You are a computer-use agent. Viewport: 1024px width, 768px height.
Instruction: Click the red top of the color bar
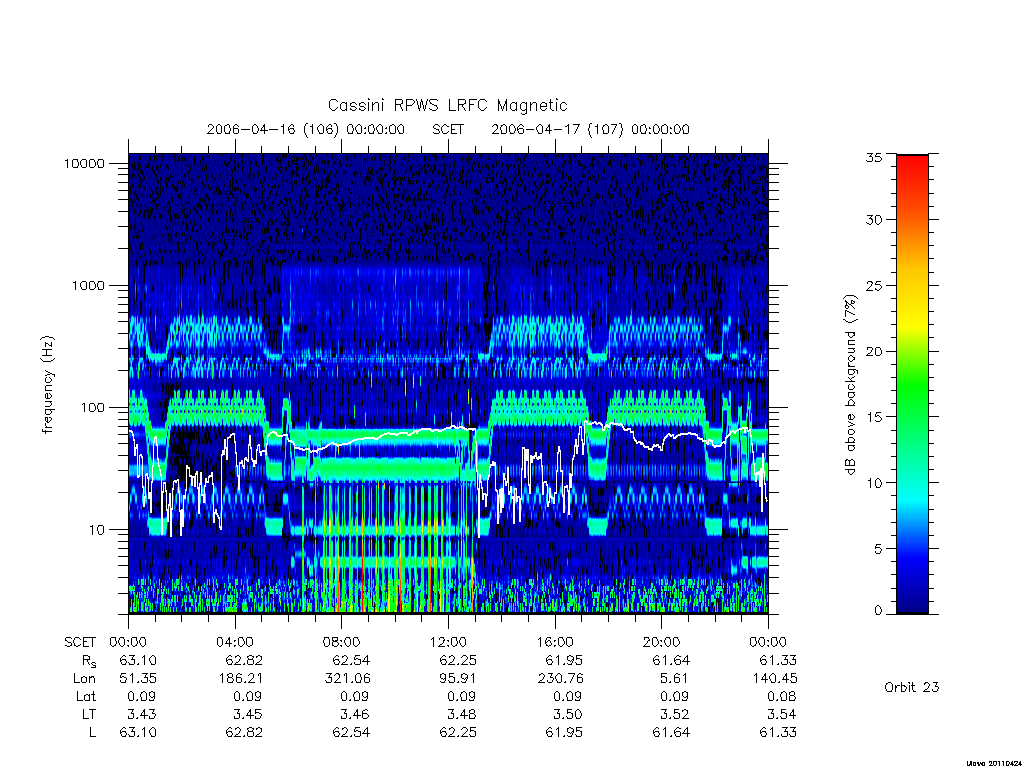pos(912,163)
